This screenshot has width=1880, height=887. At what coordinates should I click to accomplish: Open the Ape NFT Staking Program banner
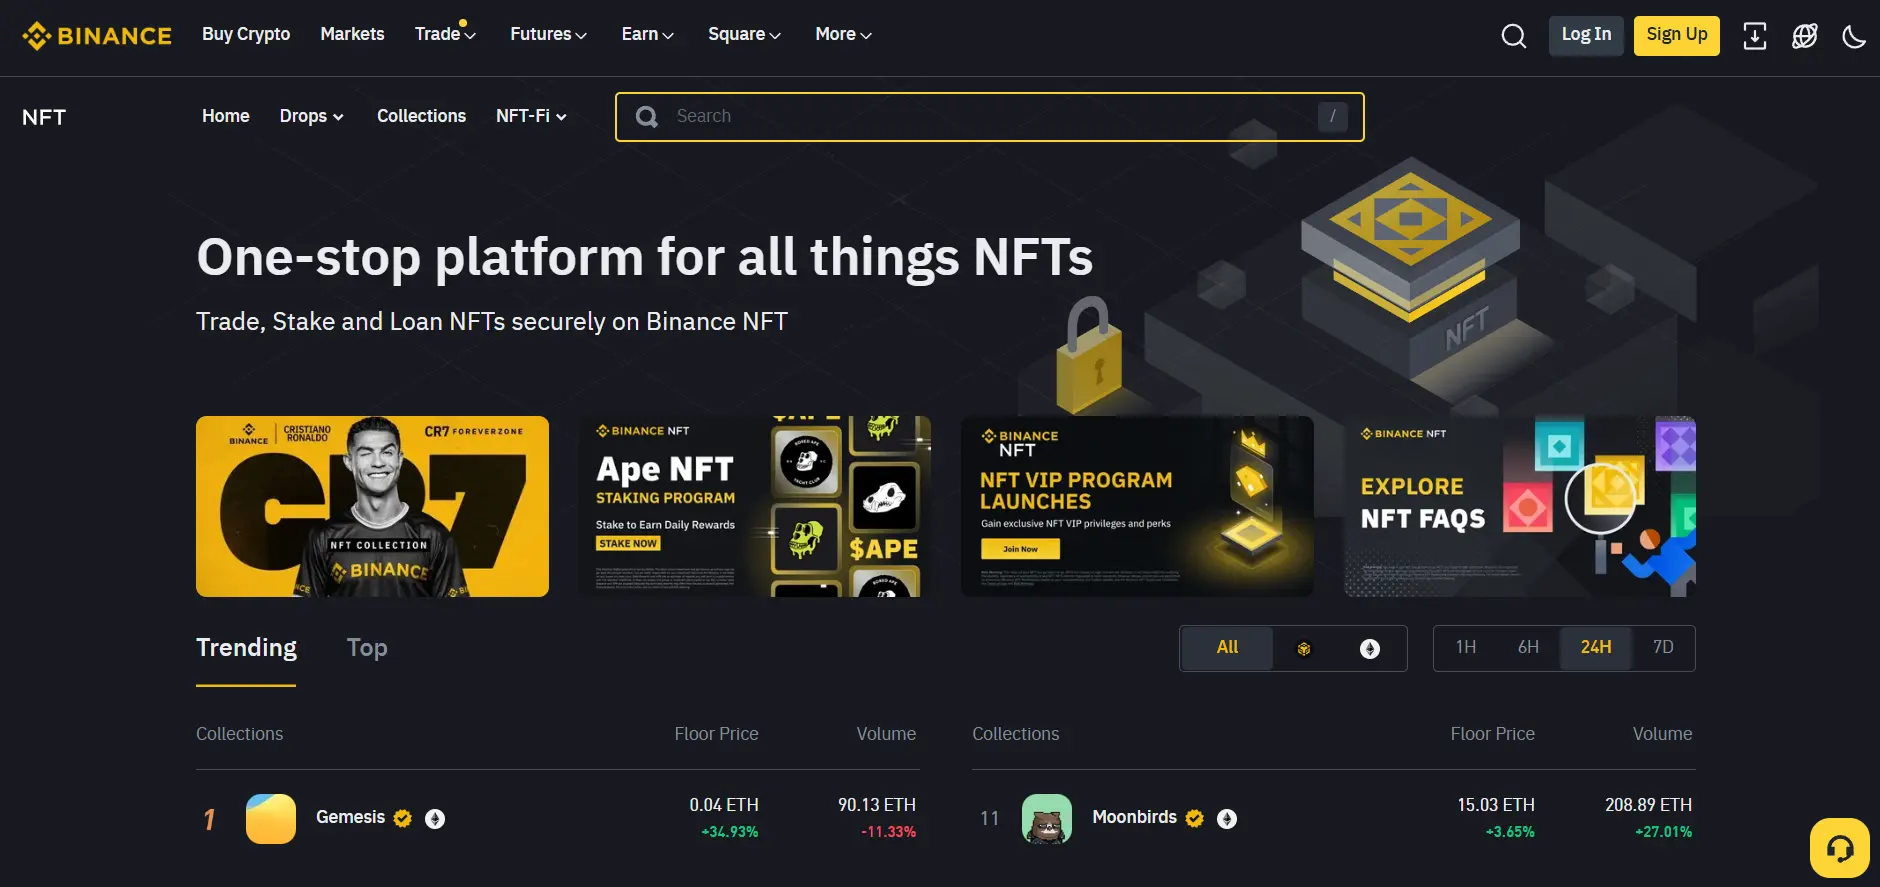point(755,507)
